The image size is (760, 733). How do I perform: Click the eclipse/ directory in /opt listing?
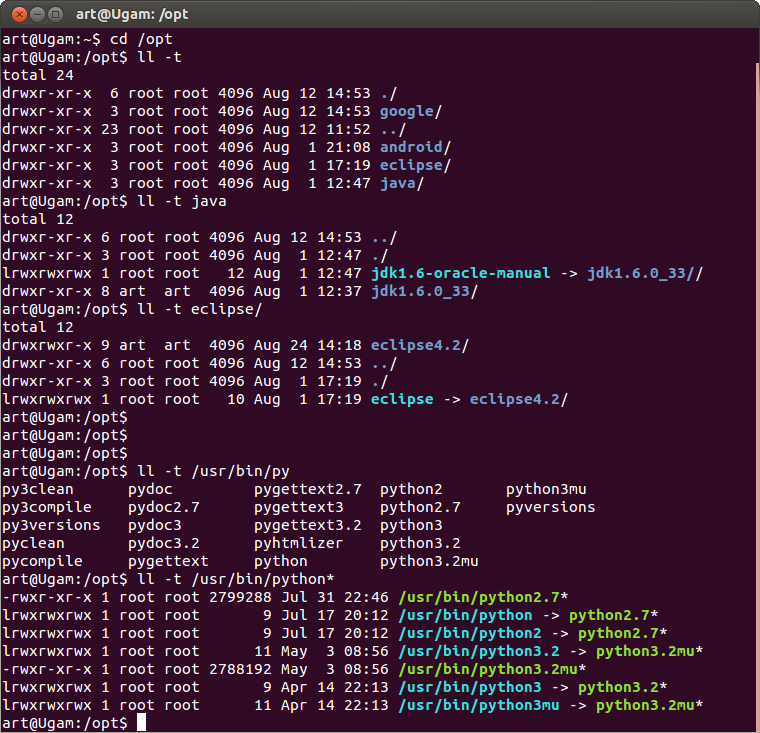click(415, 165)
